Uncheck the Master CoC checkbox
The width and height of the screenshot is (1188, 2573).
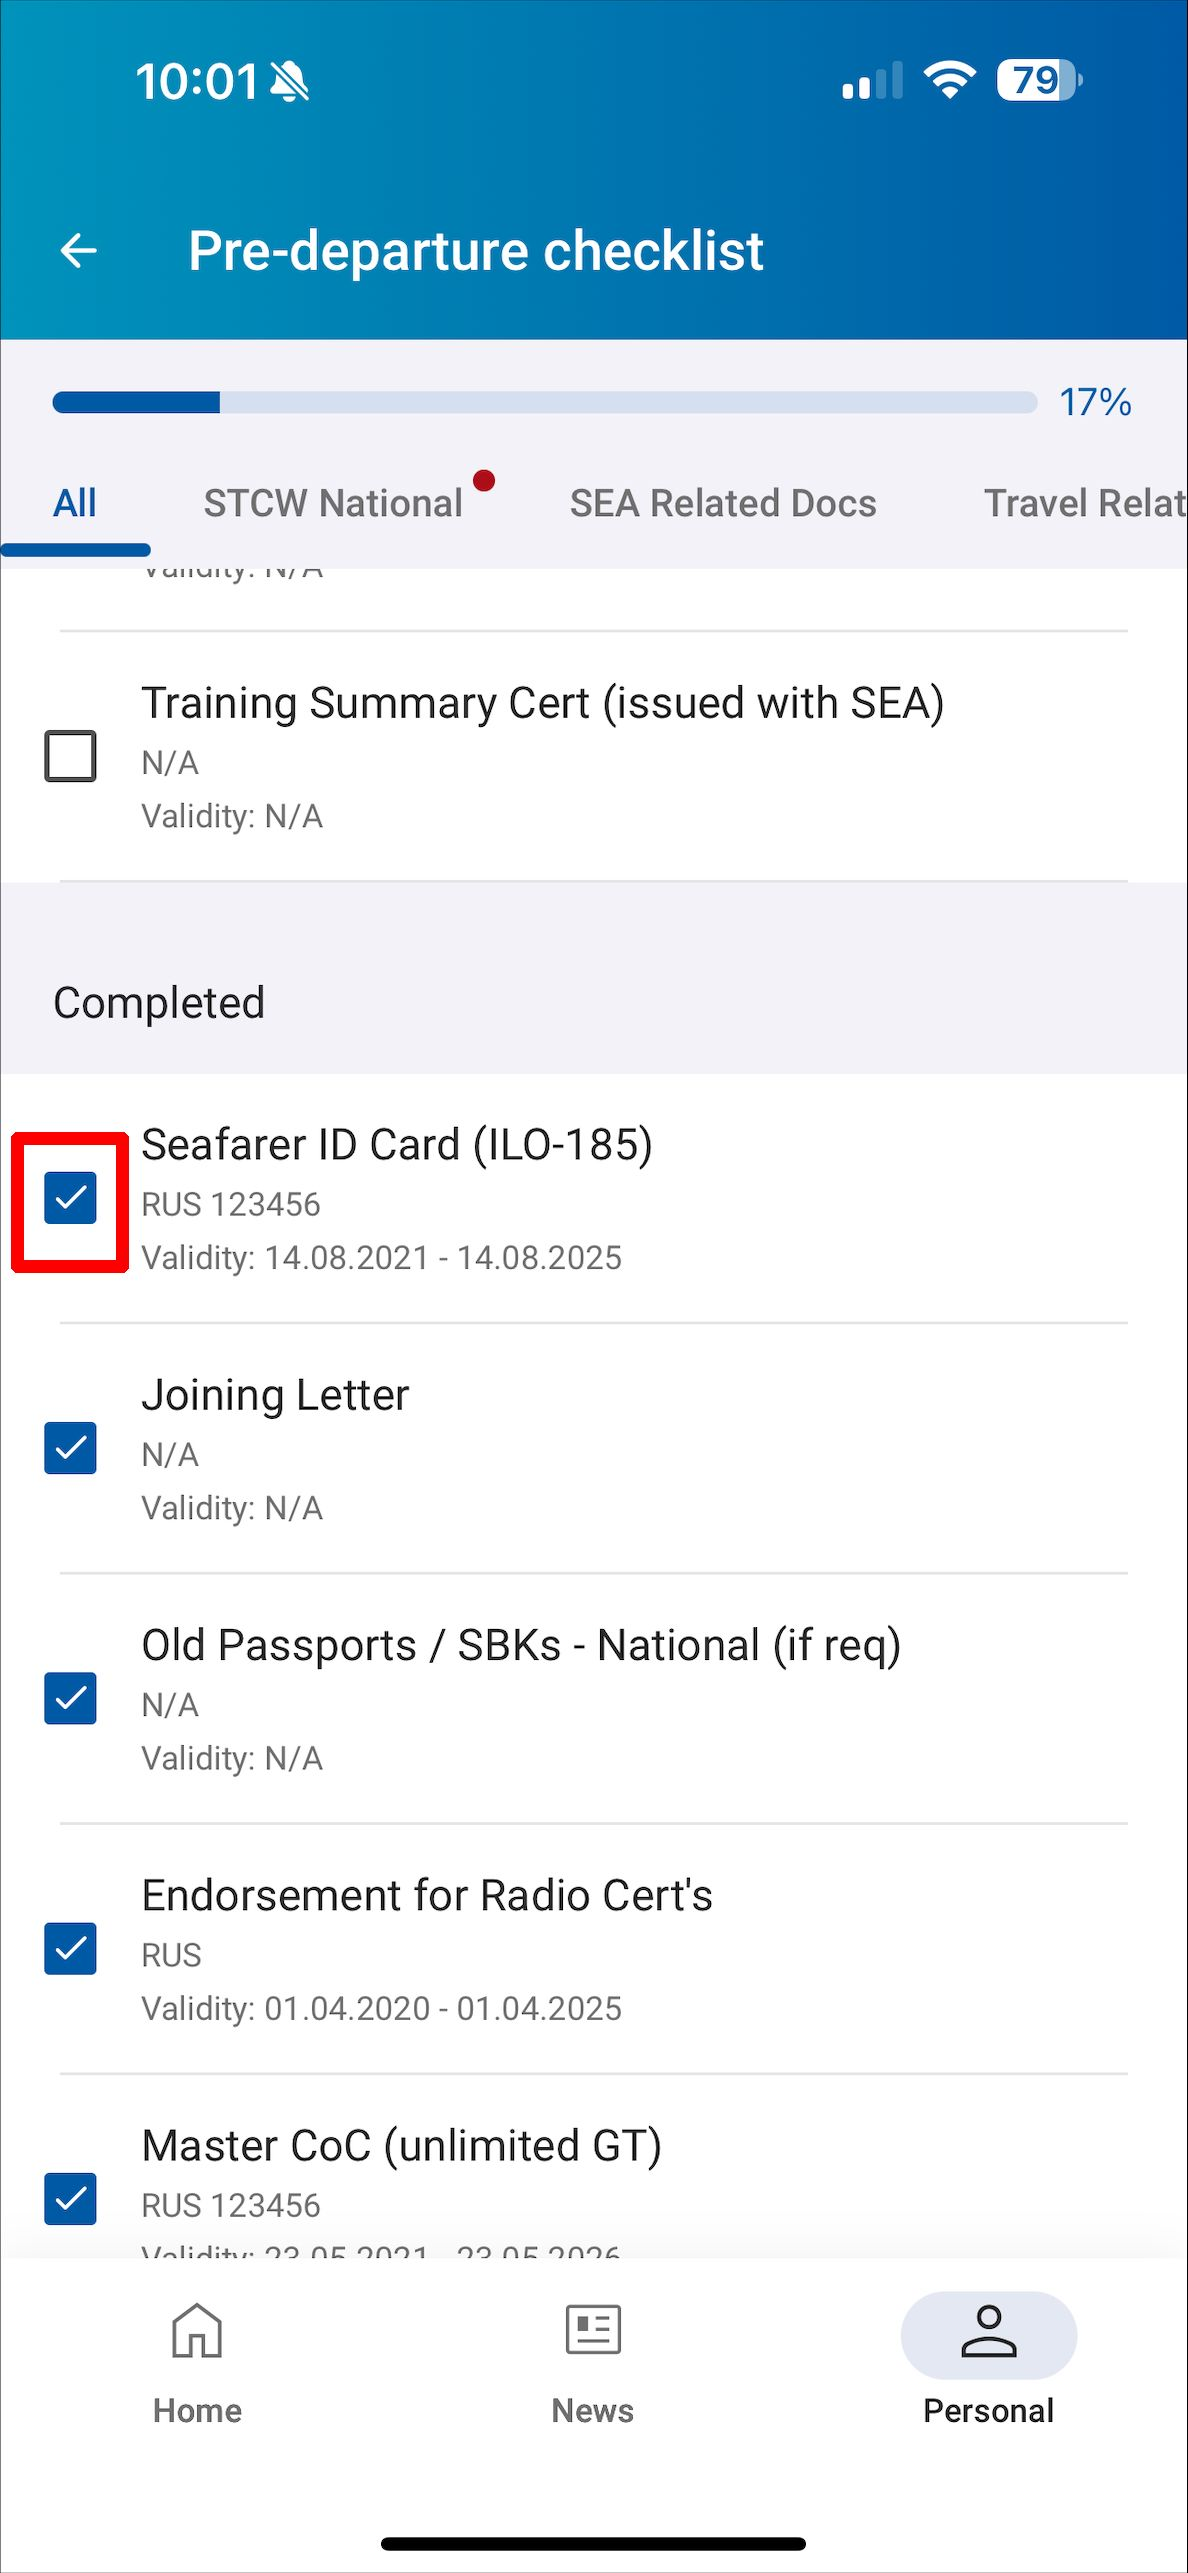click(70, 2198)
